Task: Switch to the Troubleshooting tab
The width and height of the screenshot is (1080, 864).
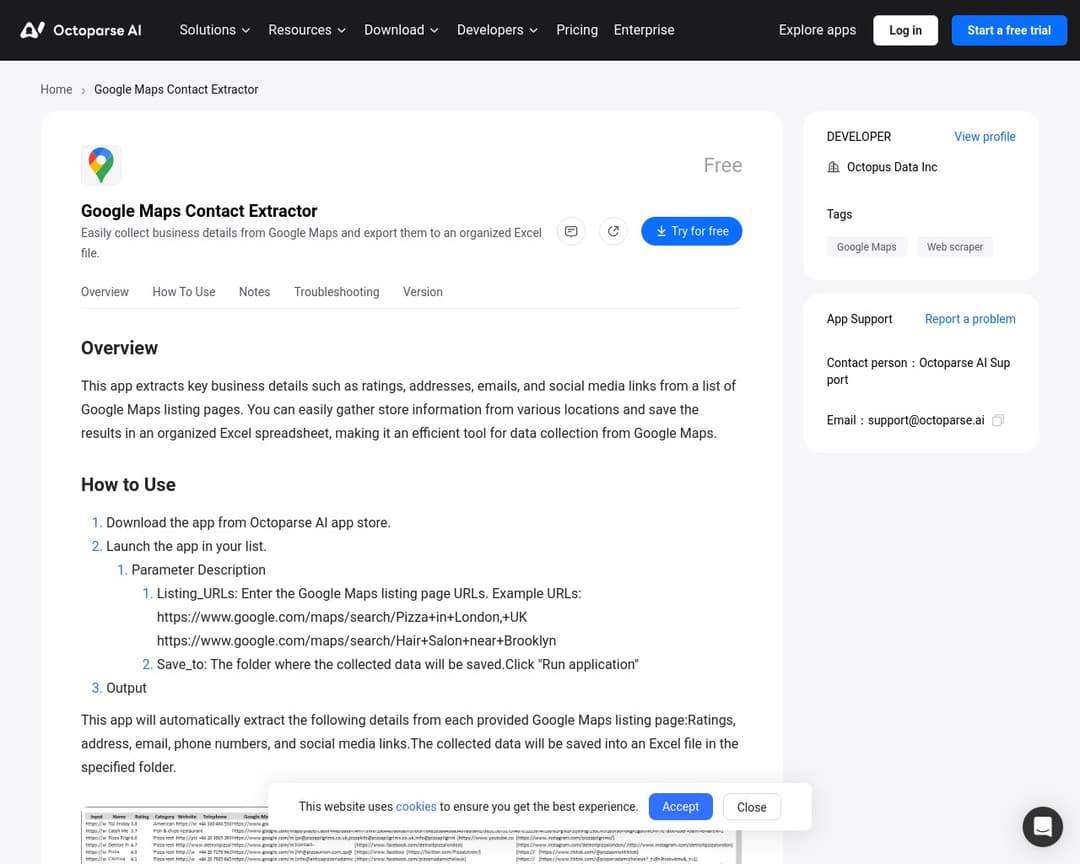Action: (x=336, y=292)
